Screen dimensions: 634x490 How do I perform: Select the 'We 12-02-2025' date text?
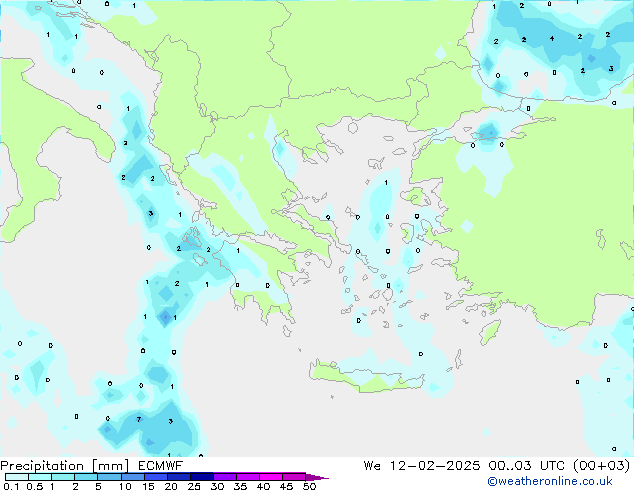[422, 466]
